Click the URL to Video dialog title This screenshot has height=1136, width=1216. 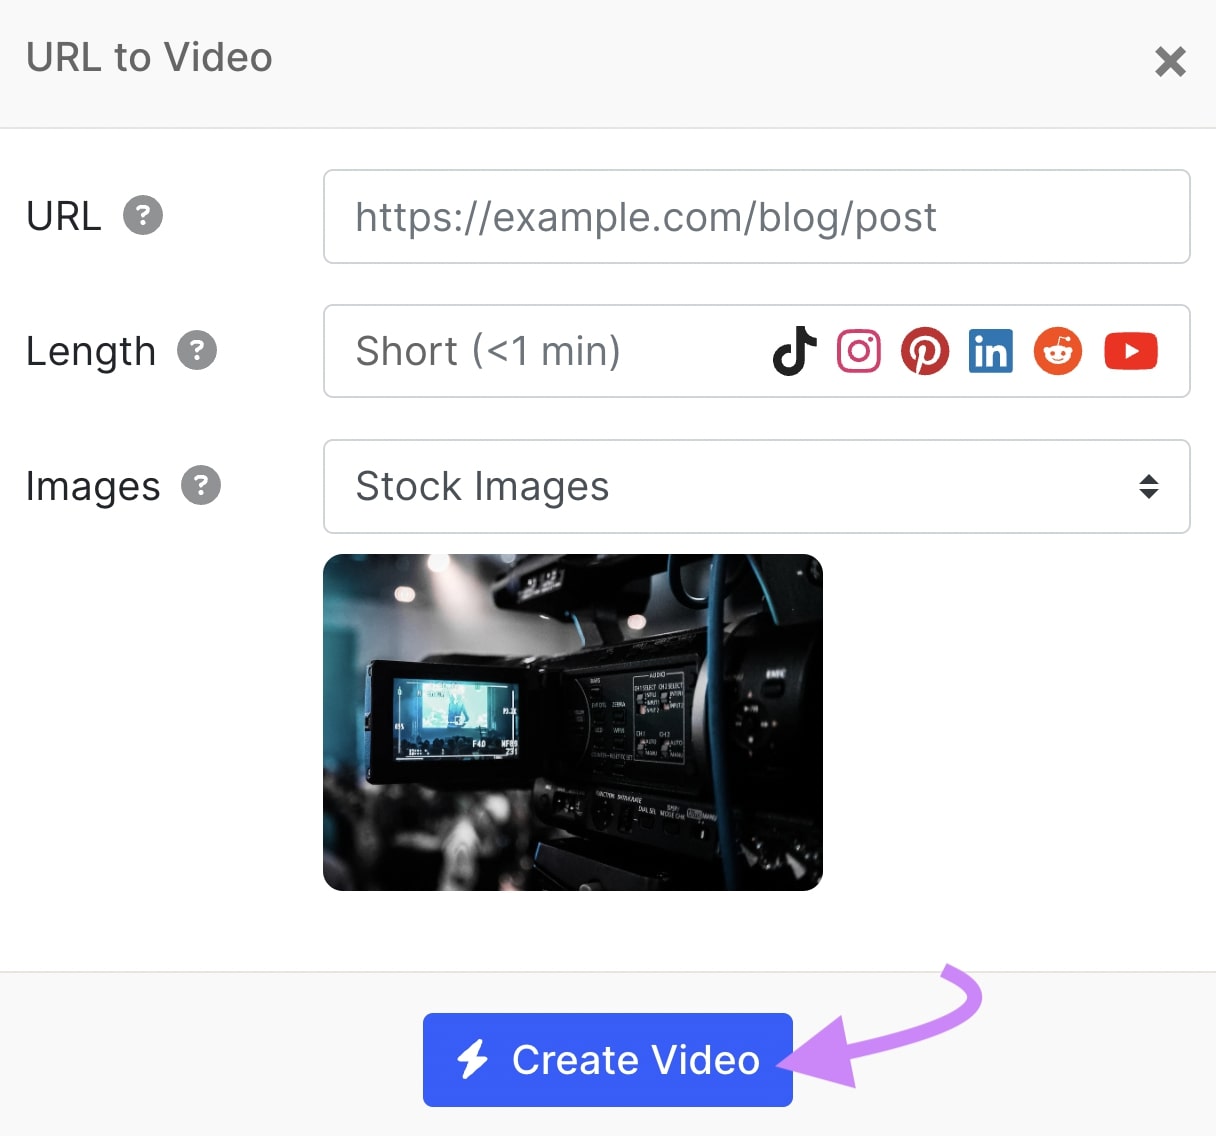tap(149, 57)
